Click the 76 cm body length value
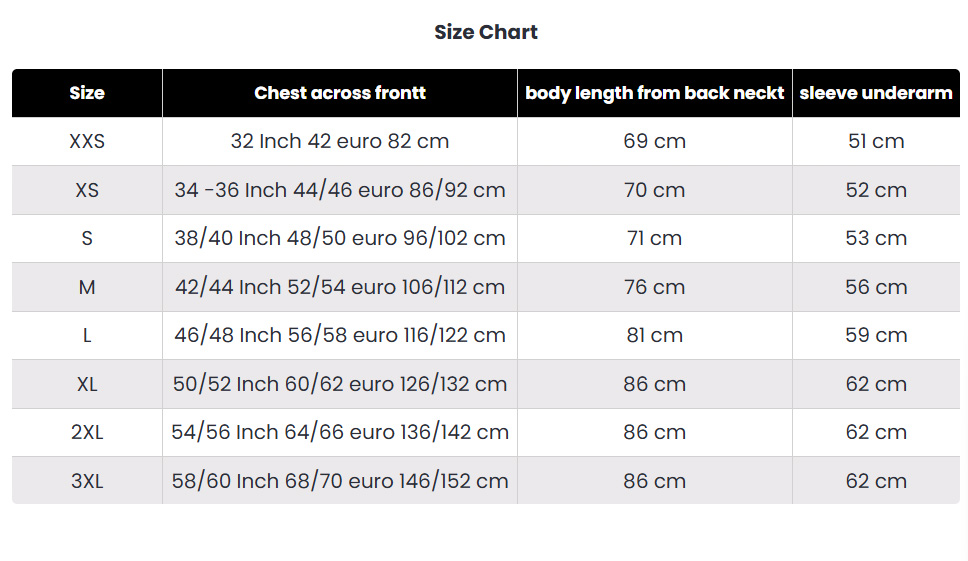968x561 pixels. tap(655, 287)
